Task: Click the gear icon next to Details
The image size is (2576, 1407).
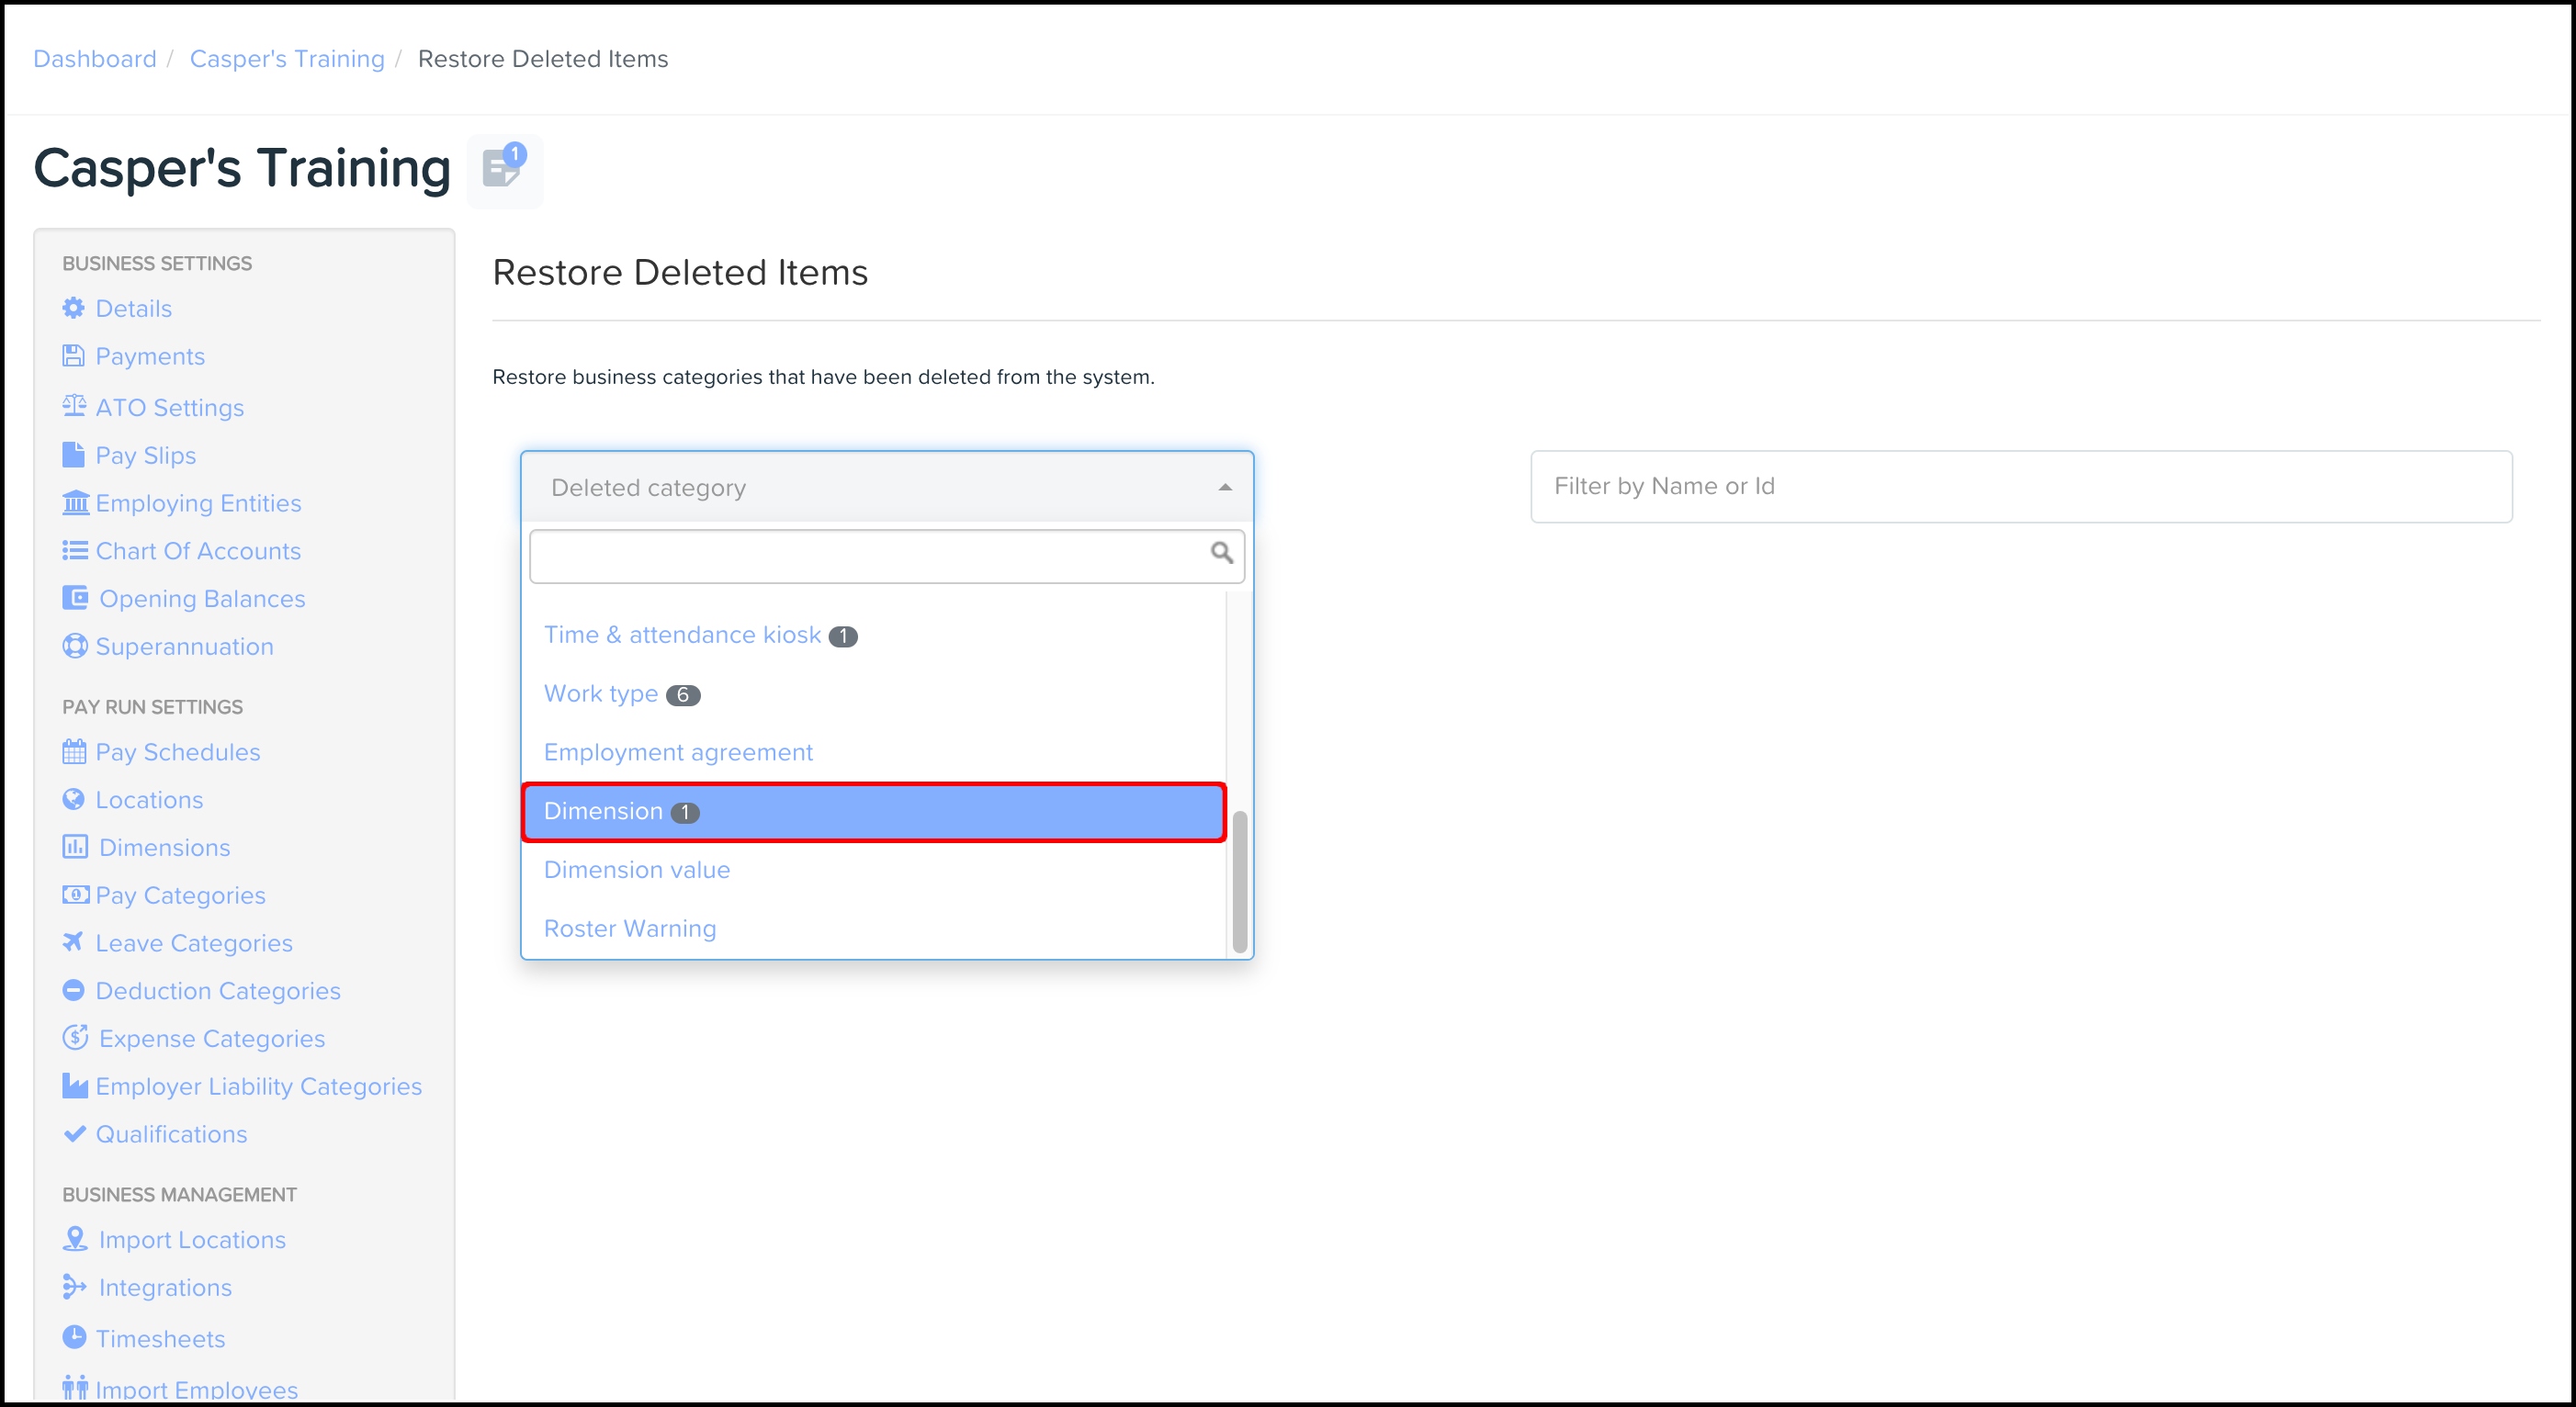Action: (x=74, y=308)
